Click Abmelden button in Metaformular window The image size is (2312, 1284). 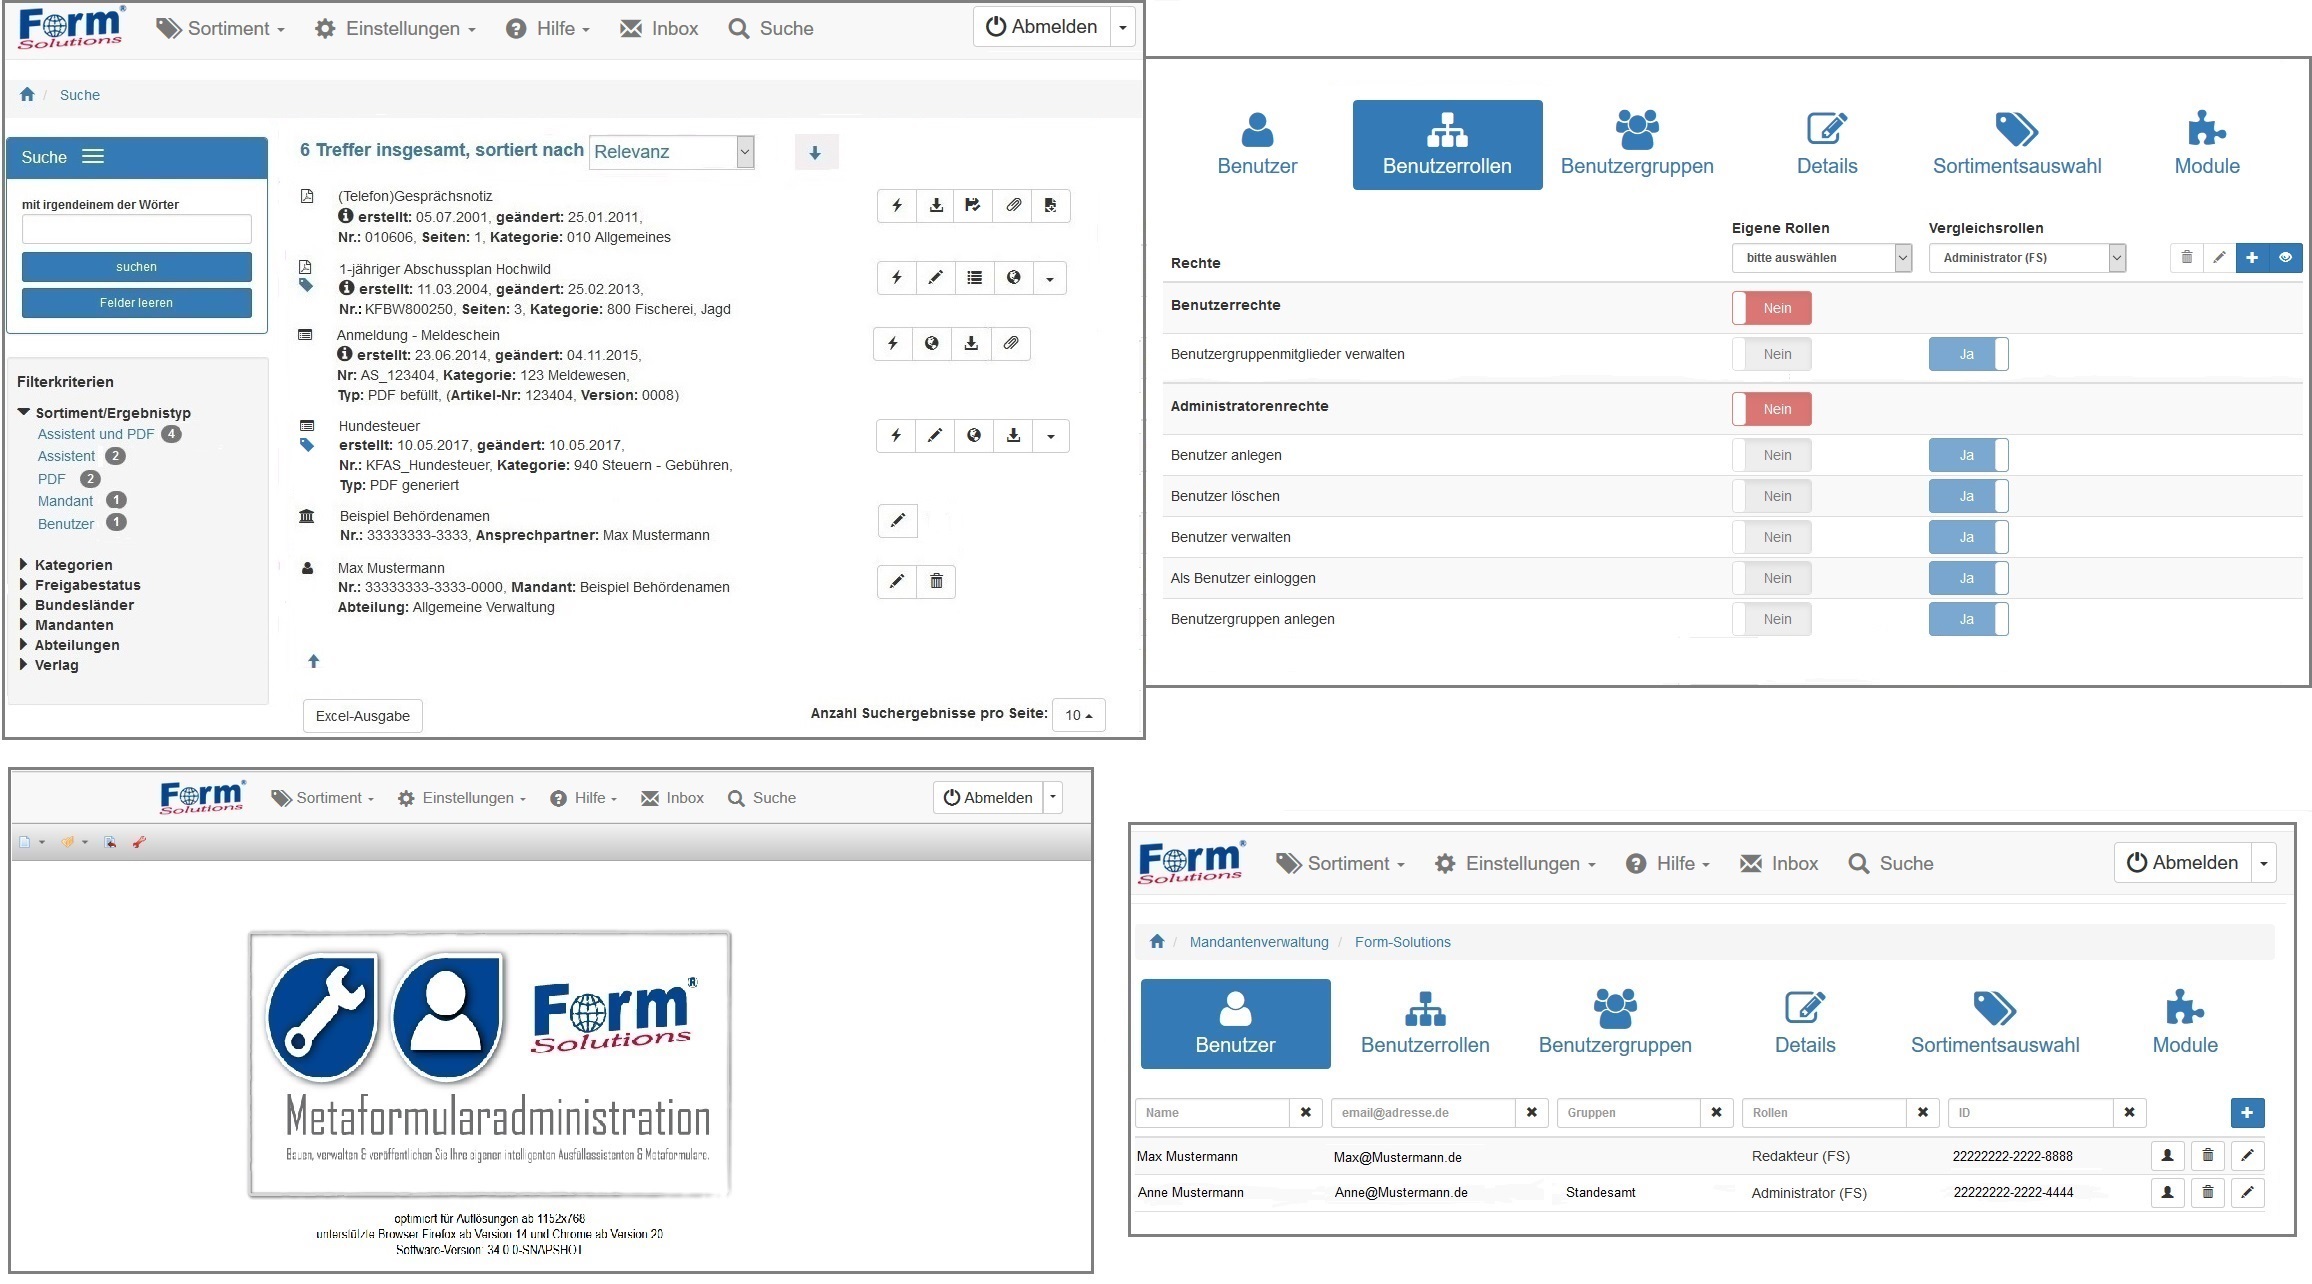[x=988, y=797]
